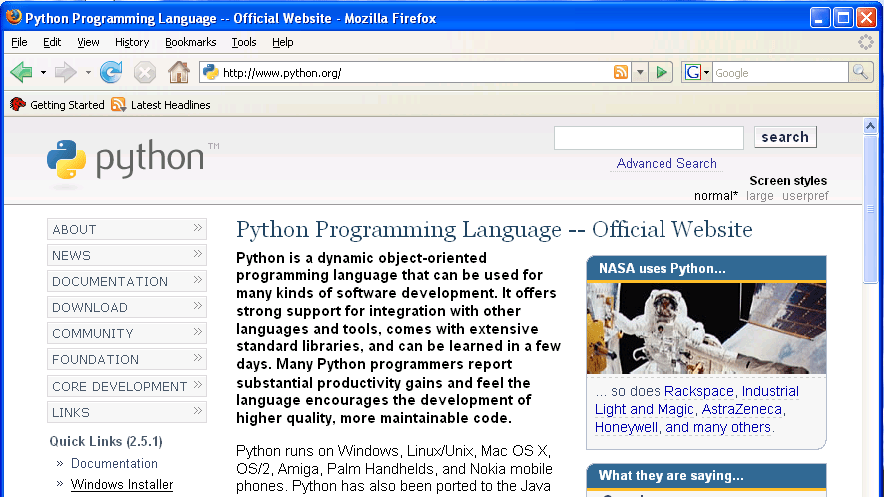Click the RSS feed icon in address bar
Image resolution: width=884 pixels, height=497 pixels.
click(x=621, y=73)
